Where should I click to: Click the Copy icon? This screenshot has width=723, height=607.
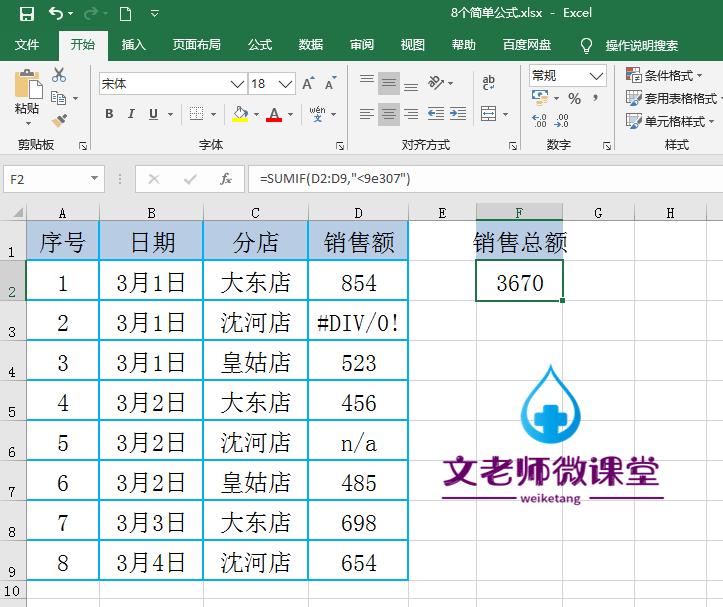[x=59, y=98]
